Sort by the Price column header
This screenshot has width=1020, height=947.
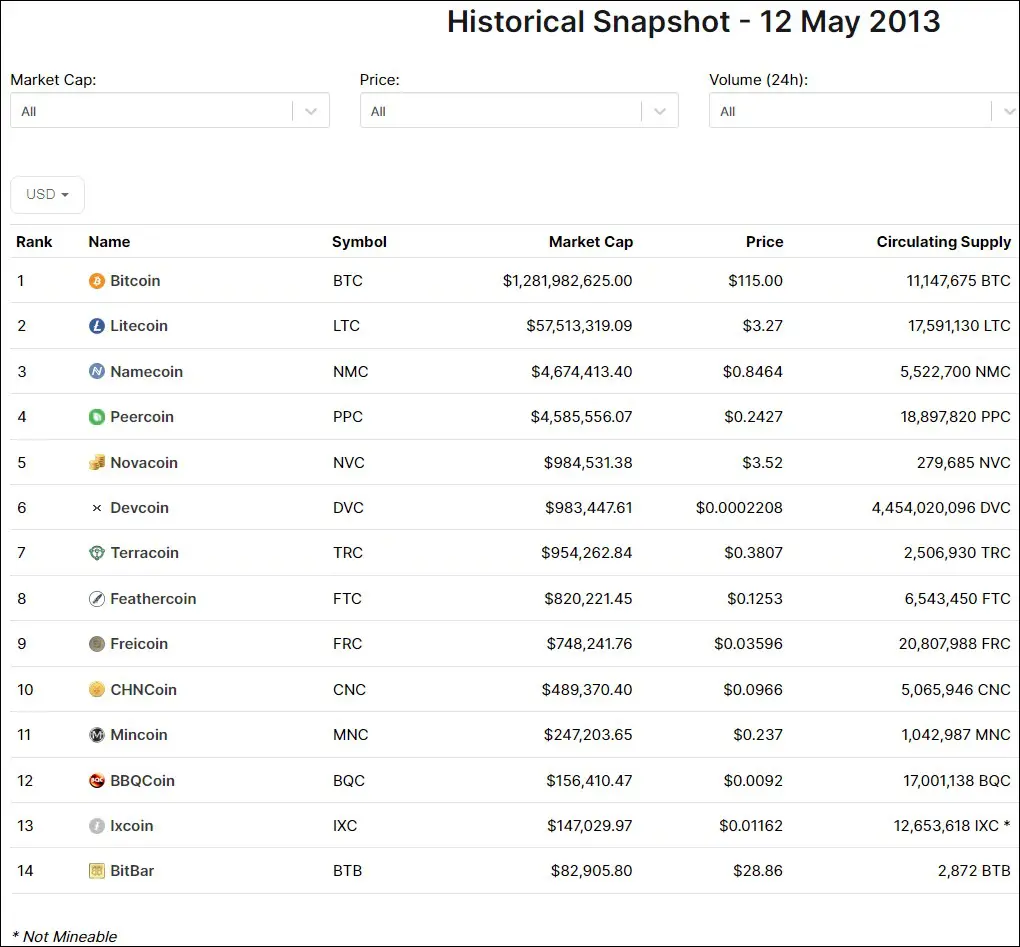(764, 242)
